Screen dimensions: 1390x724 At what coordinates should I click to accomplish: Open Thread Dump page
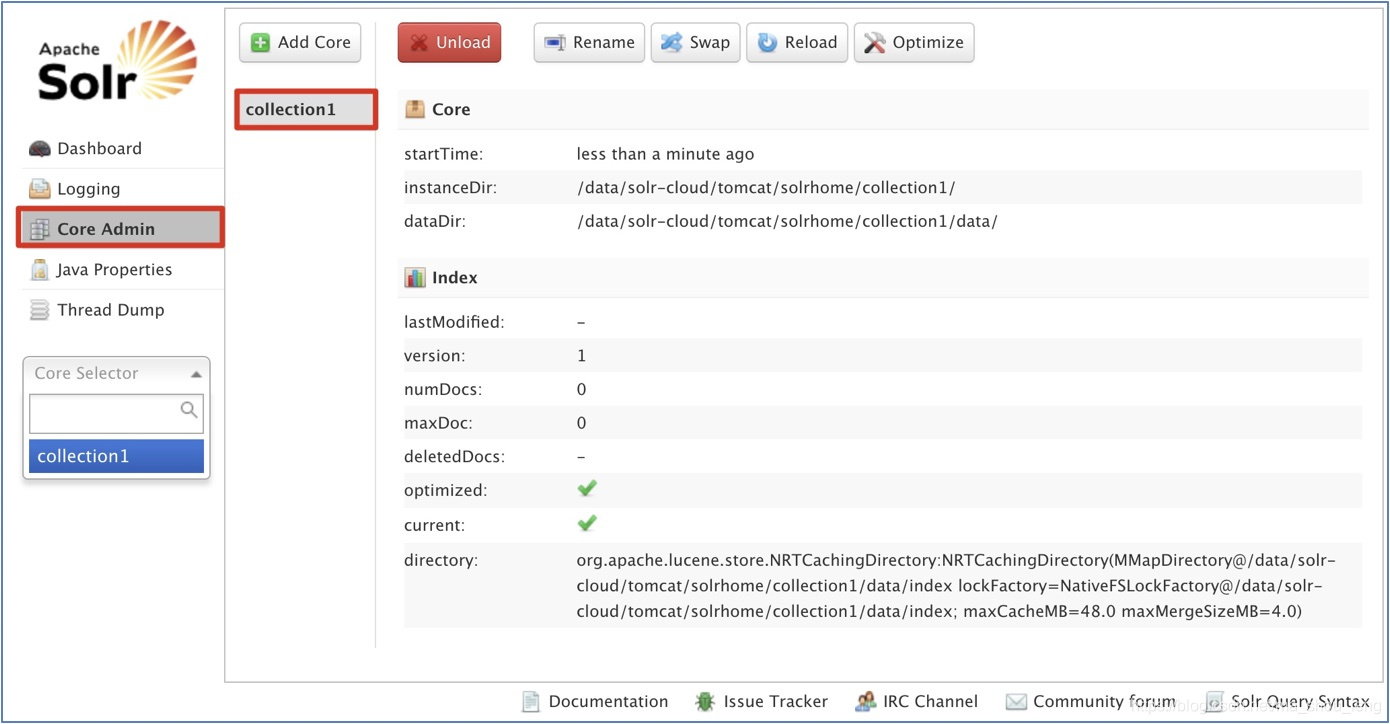110,310
